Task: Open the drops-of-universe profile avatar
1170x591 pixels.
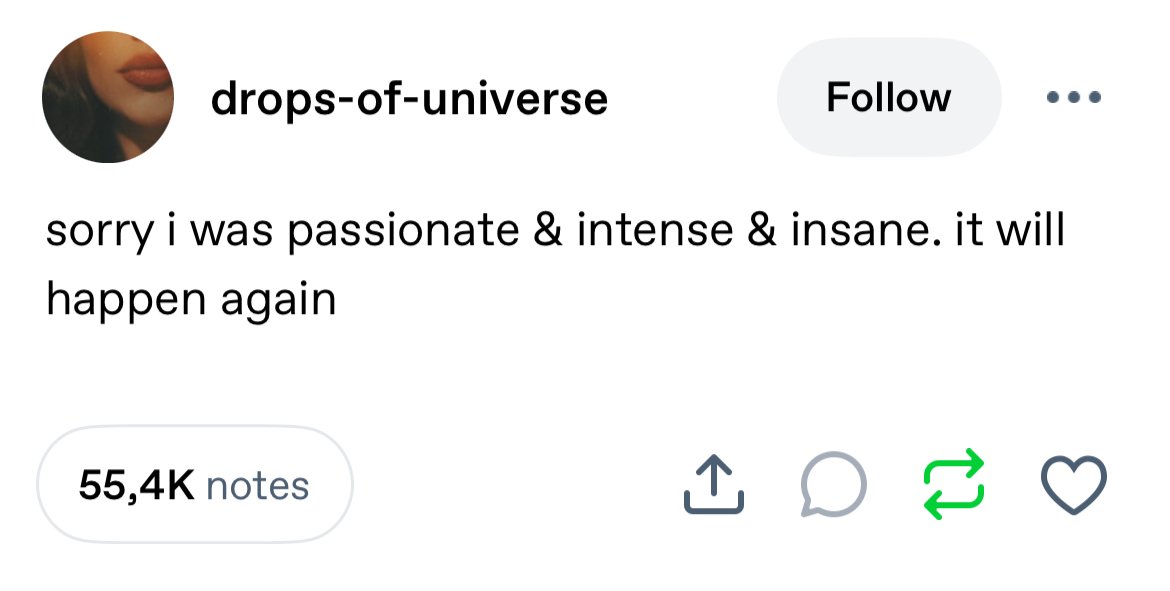Action: tap(107, 97)
